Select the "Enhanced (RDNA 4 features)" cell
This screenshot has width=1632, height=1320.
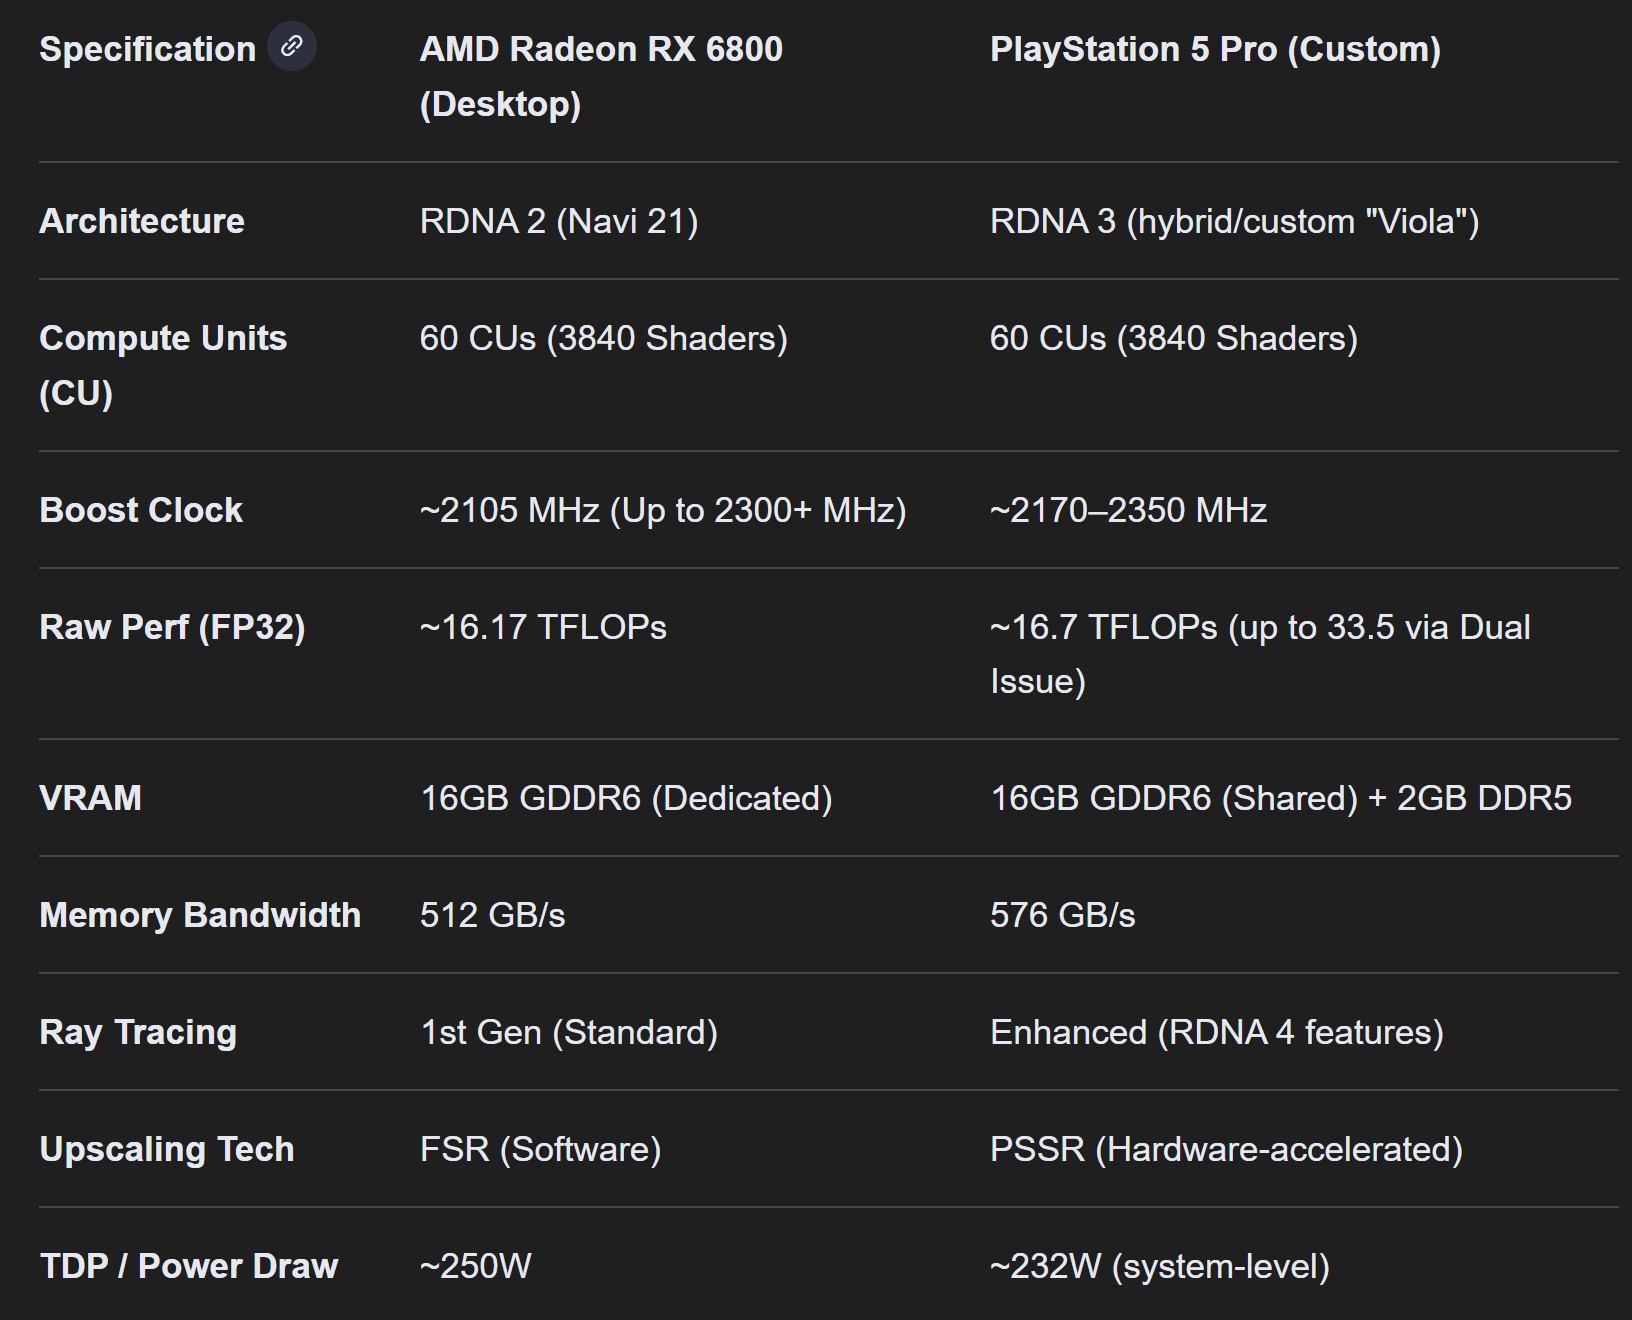(1217, 1032)
